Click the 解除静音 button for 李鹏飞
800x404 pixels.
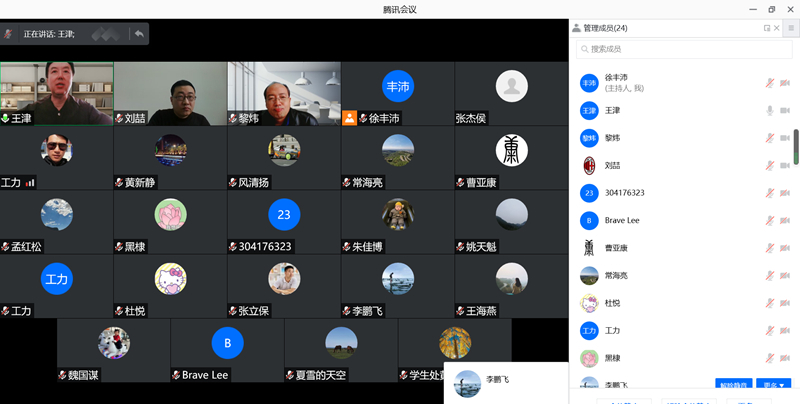(734, 385)
